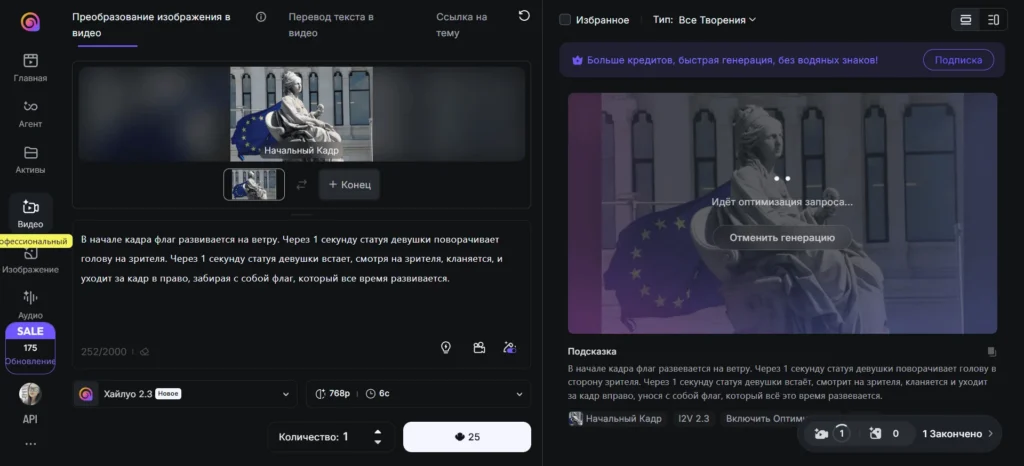Click the Начальный Кадр preview image

(301, 114)
